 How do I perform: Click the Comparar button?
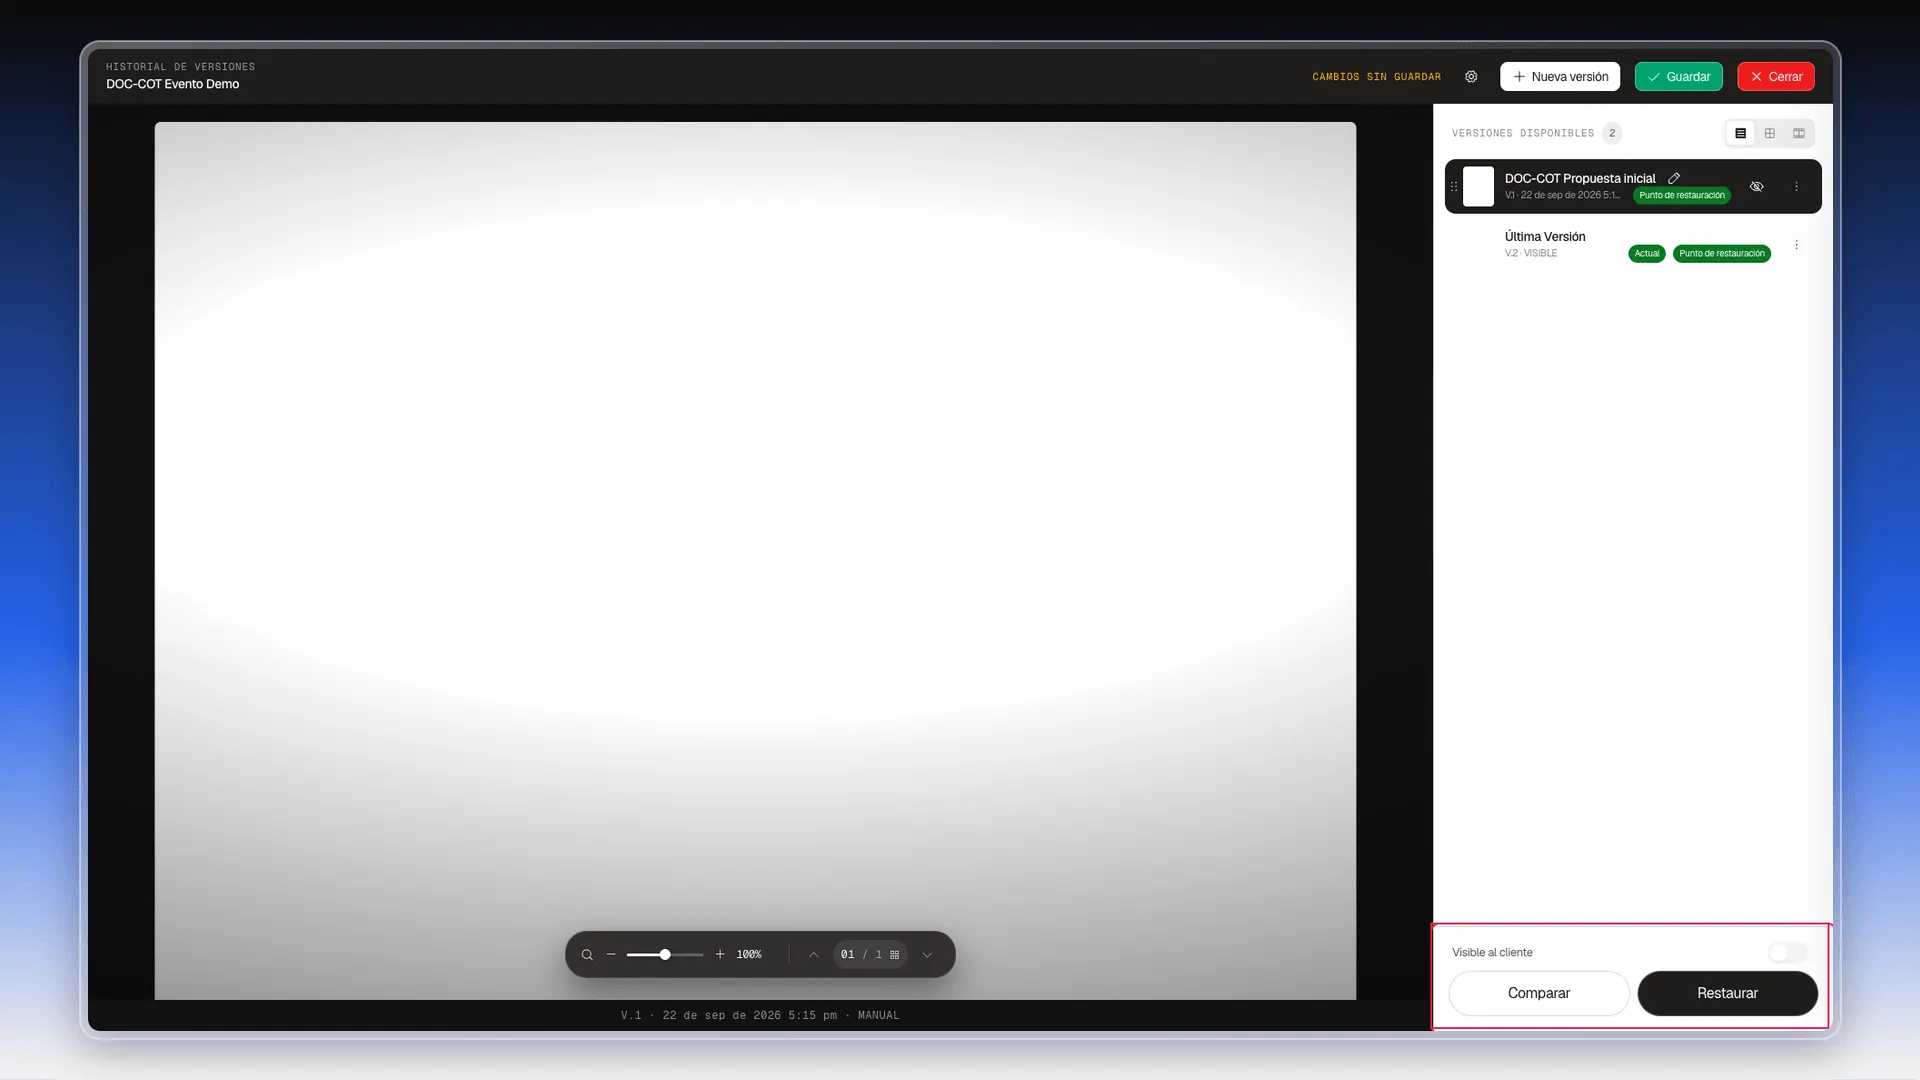click(x=1539, y=994)
